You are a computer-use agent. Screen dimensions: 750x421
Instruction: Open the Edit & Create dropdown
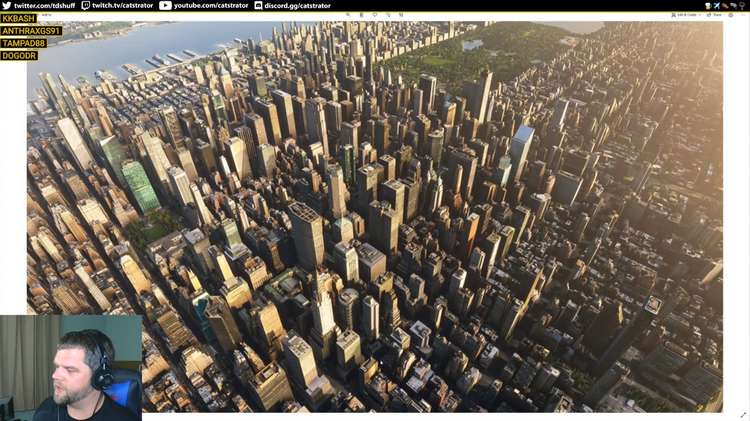(x=686, y=15)
